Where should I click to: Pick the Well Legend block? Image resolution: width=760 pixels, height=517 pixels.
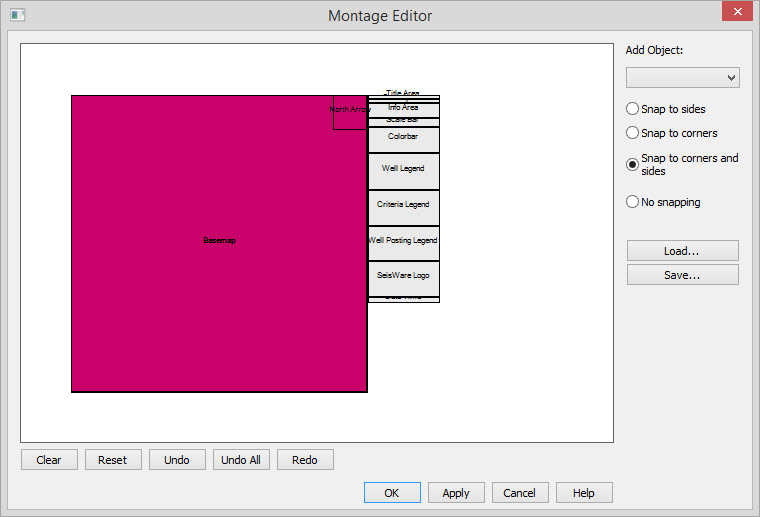403,170
